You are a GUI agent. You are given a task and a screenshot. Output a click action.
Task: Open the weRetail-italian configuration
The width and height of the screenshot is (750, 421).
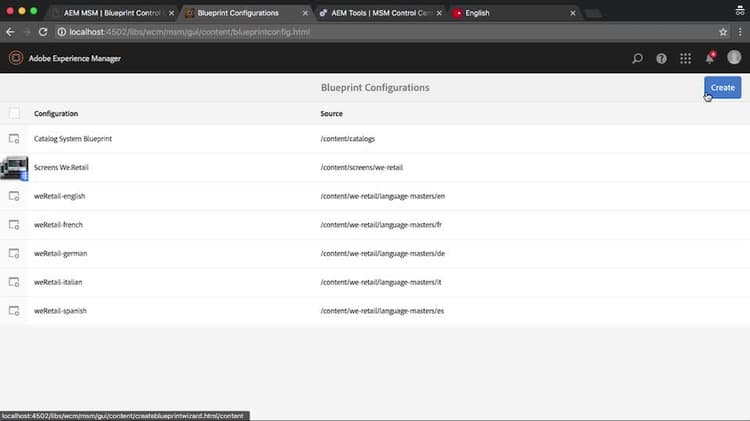(x=58, y=282)
